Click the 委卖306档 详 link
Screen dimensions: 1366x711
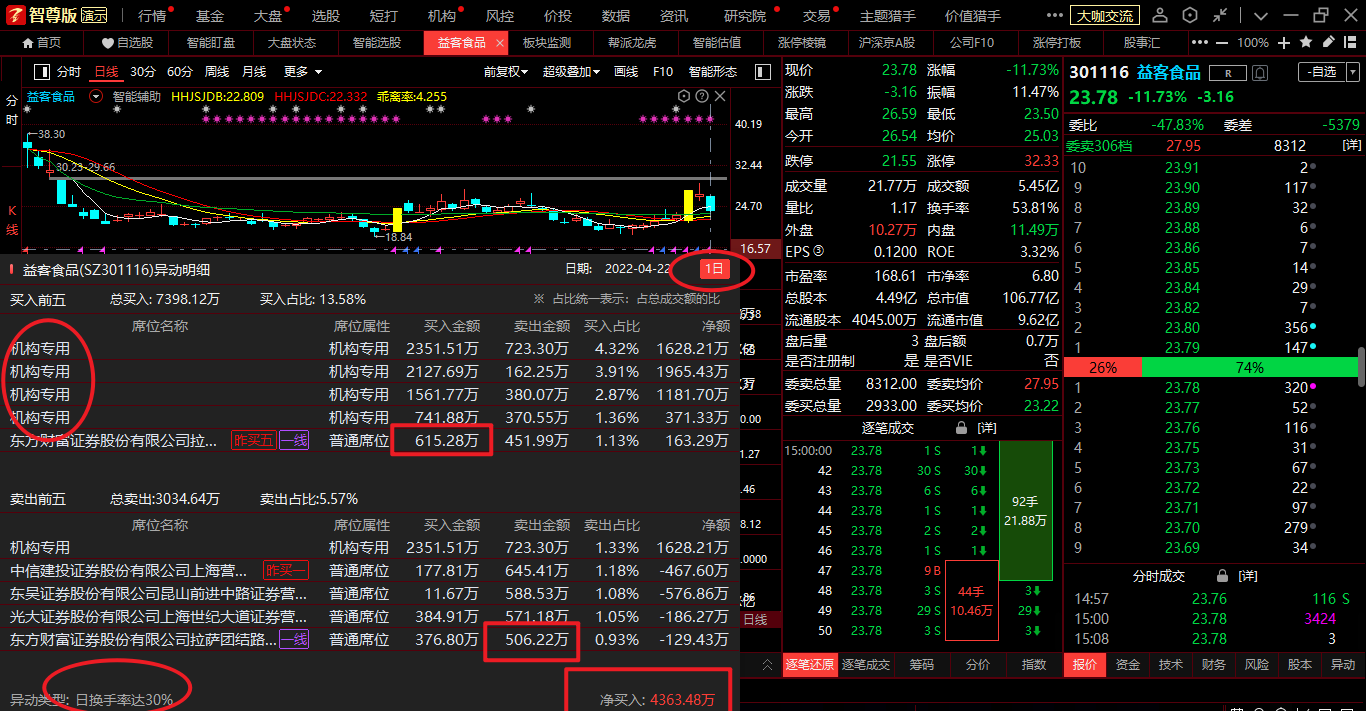[x=1350, y=146]
